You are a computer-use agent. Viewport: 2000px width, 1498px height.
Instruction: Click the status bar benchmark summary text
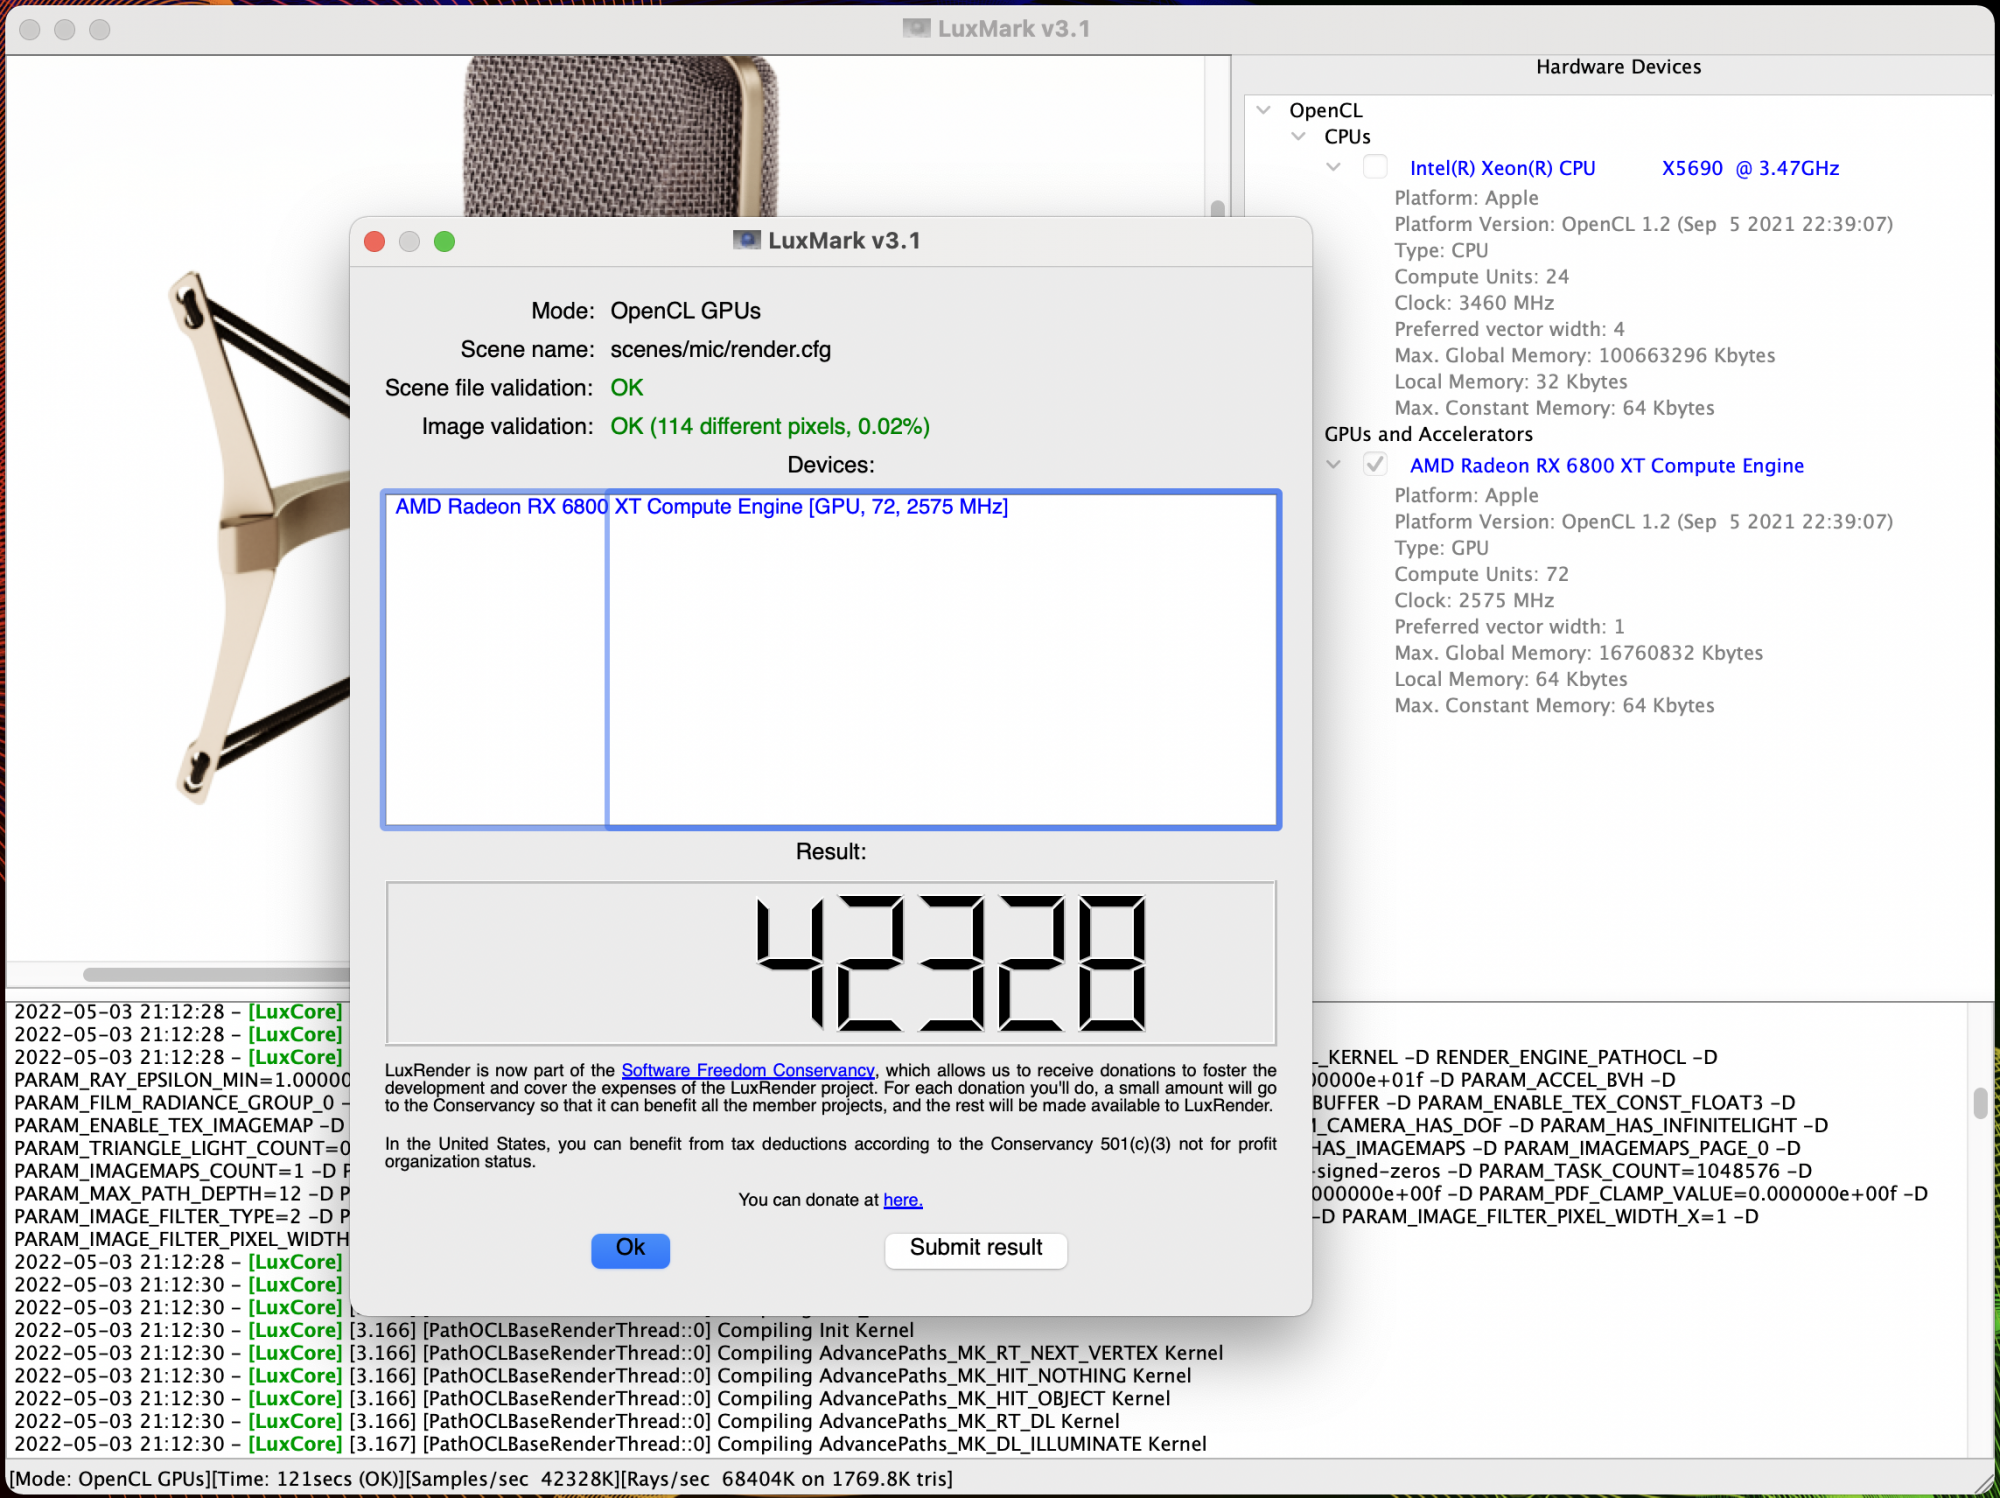click(481, 1479)
